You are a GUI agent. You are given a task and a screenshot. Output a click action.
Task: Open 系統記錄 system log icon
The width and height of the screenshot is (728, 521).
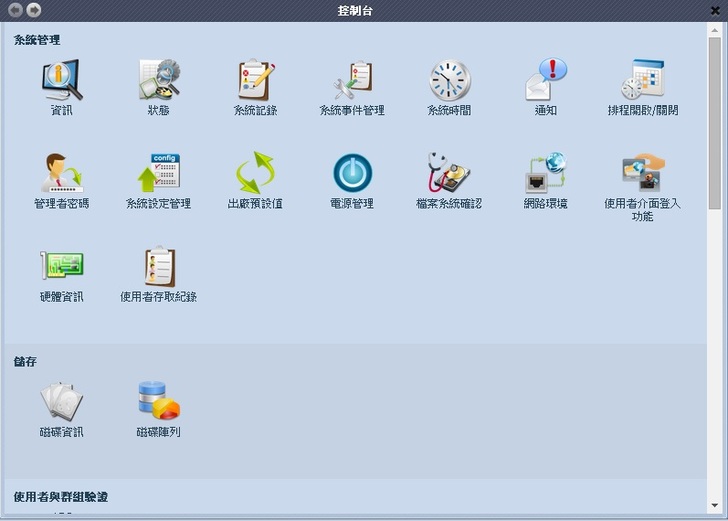pos(256,80)
